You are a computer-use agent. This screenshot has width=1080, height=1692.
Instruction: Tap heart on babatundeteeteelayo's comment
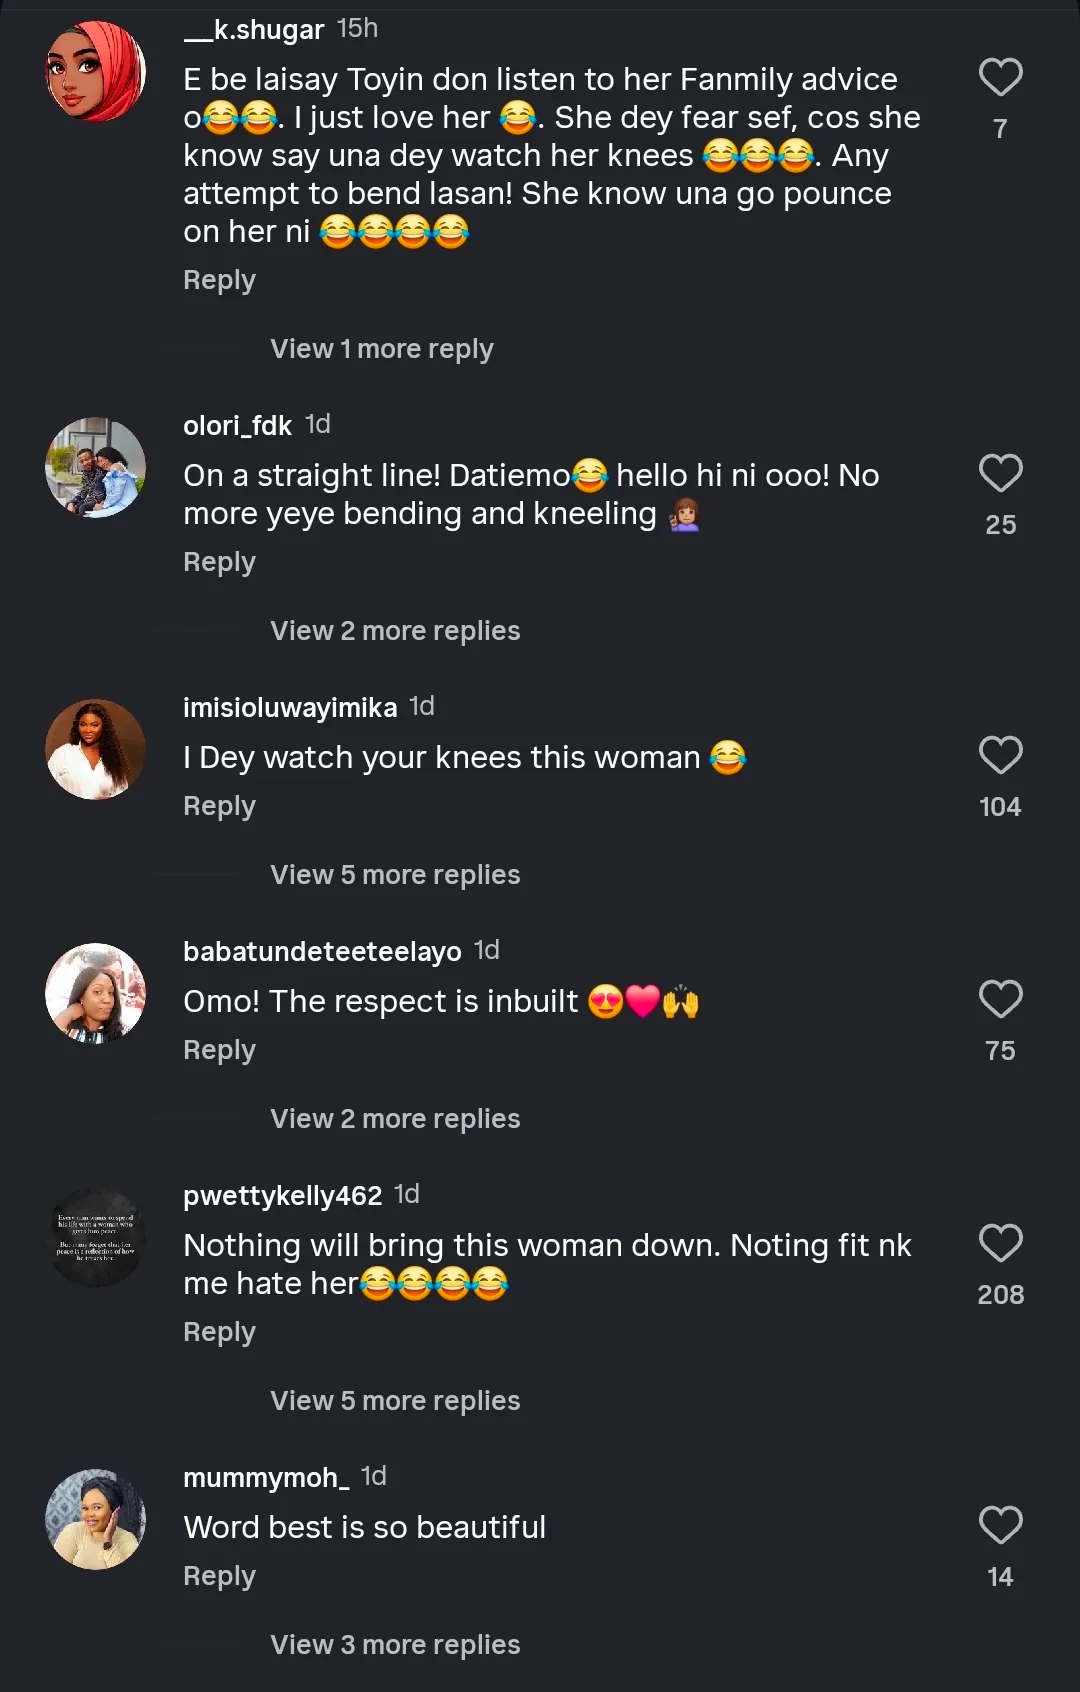point(1000,1000)
